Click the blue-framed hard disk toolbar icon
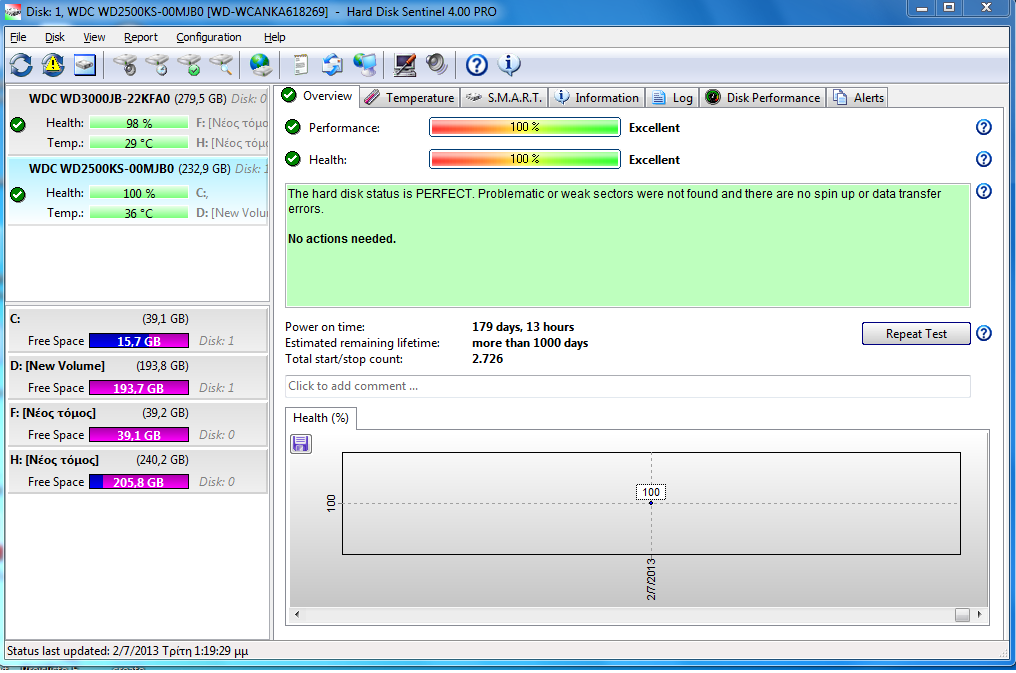Image resolution: width=1016 pixels, height=673 pixels. [x=85, y=65]
